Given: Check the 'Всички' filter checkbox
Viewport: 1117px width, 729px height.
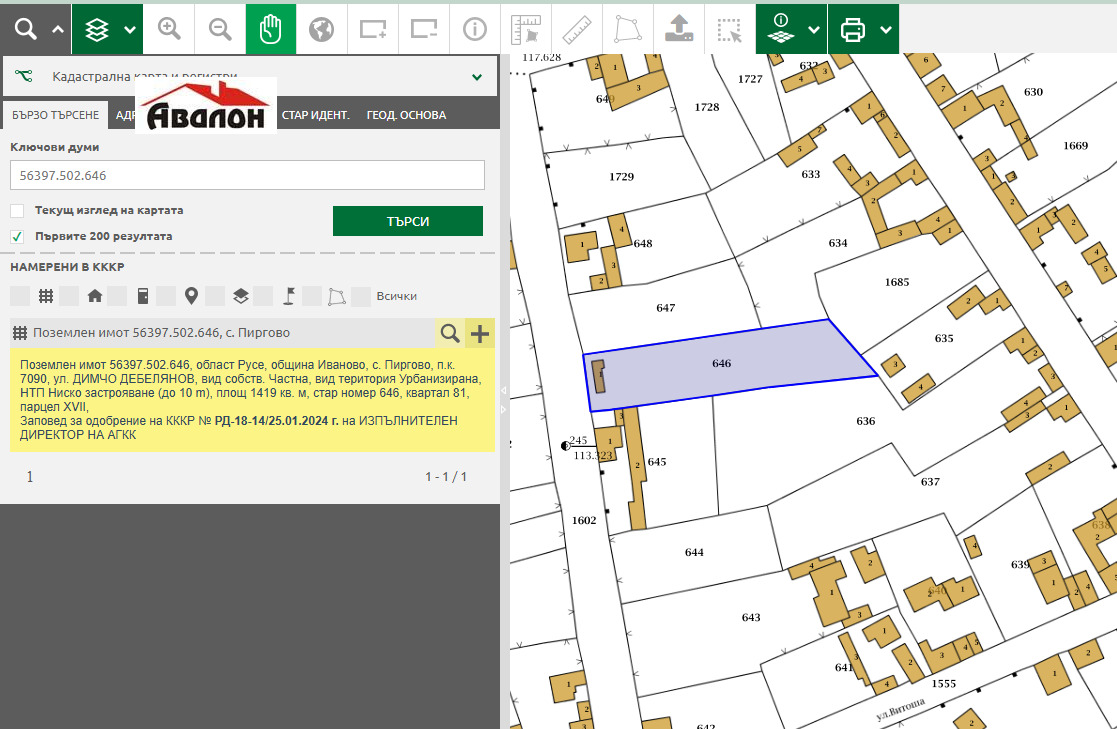Looking at the screenshot, I should click(361, 296).
